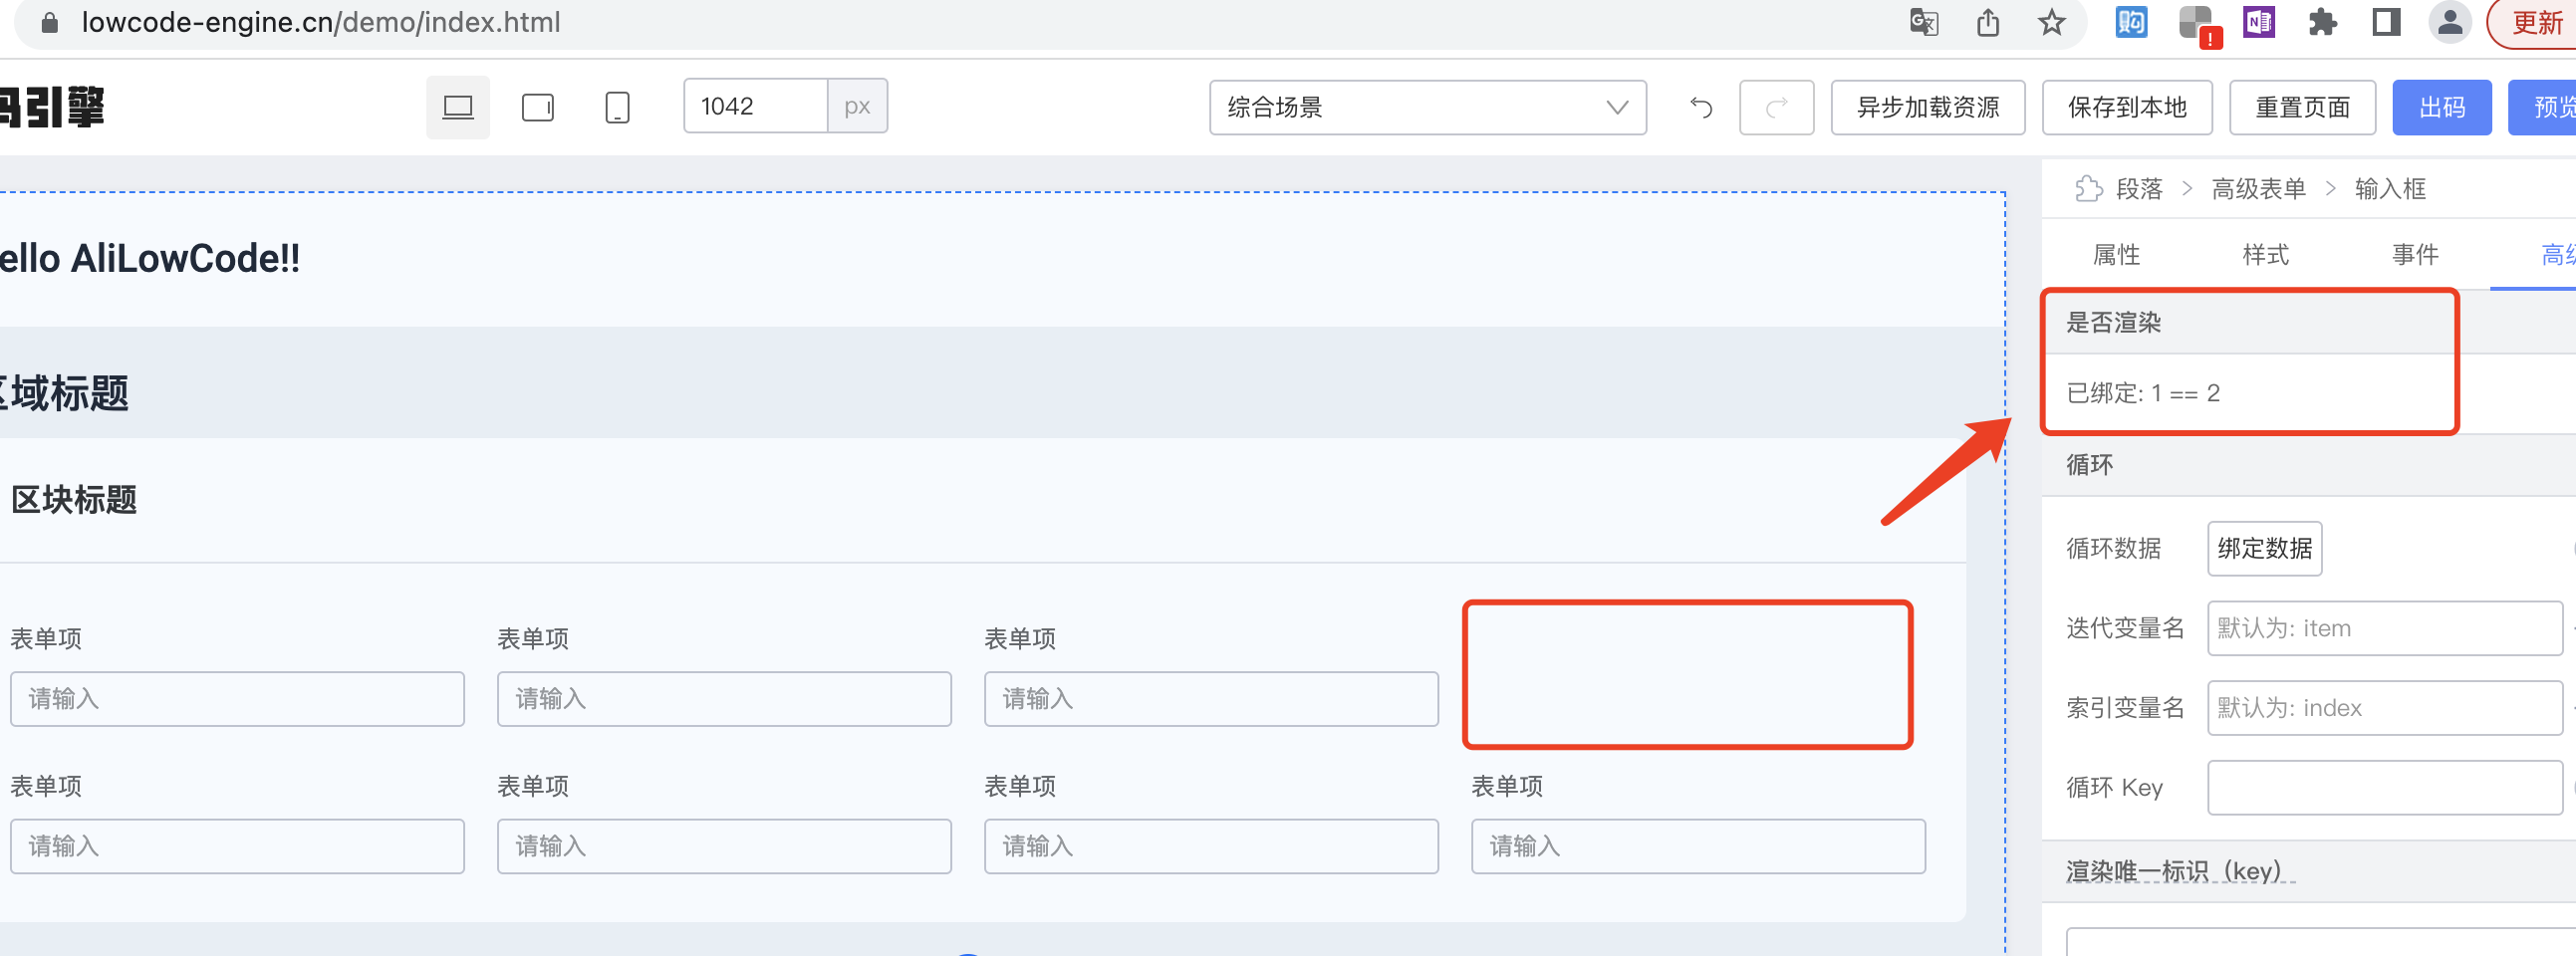Toggle the bookmark star for this page

[x=2052, y=22]
